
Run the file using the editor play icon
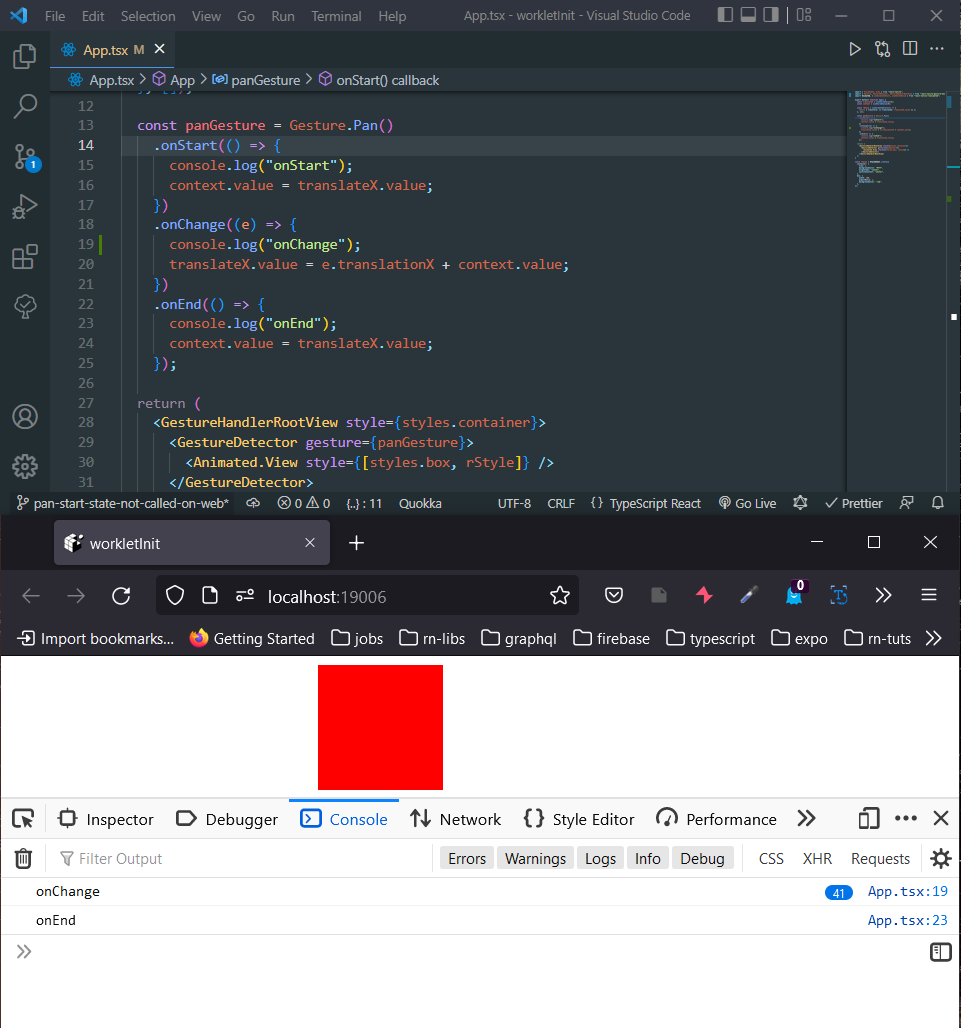pos(854,48)
